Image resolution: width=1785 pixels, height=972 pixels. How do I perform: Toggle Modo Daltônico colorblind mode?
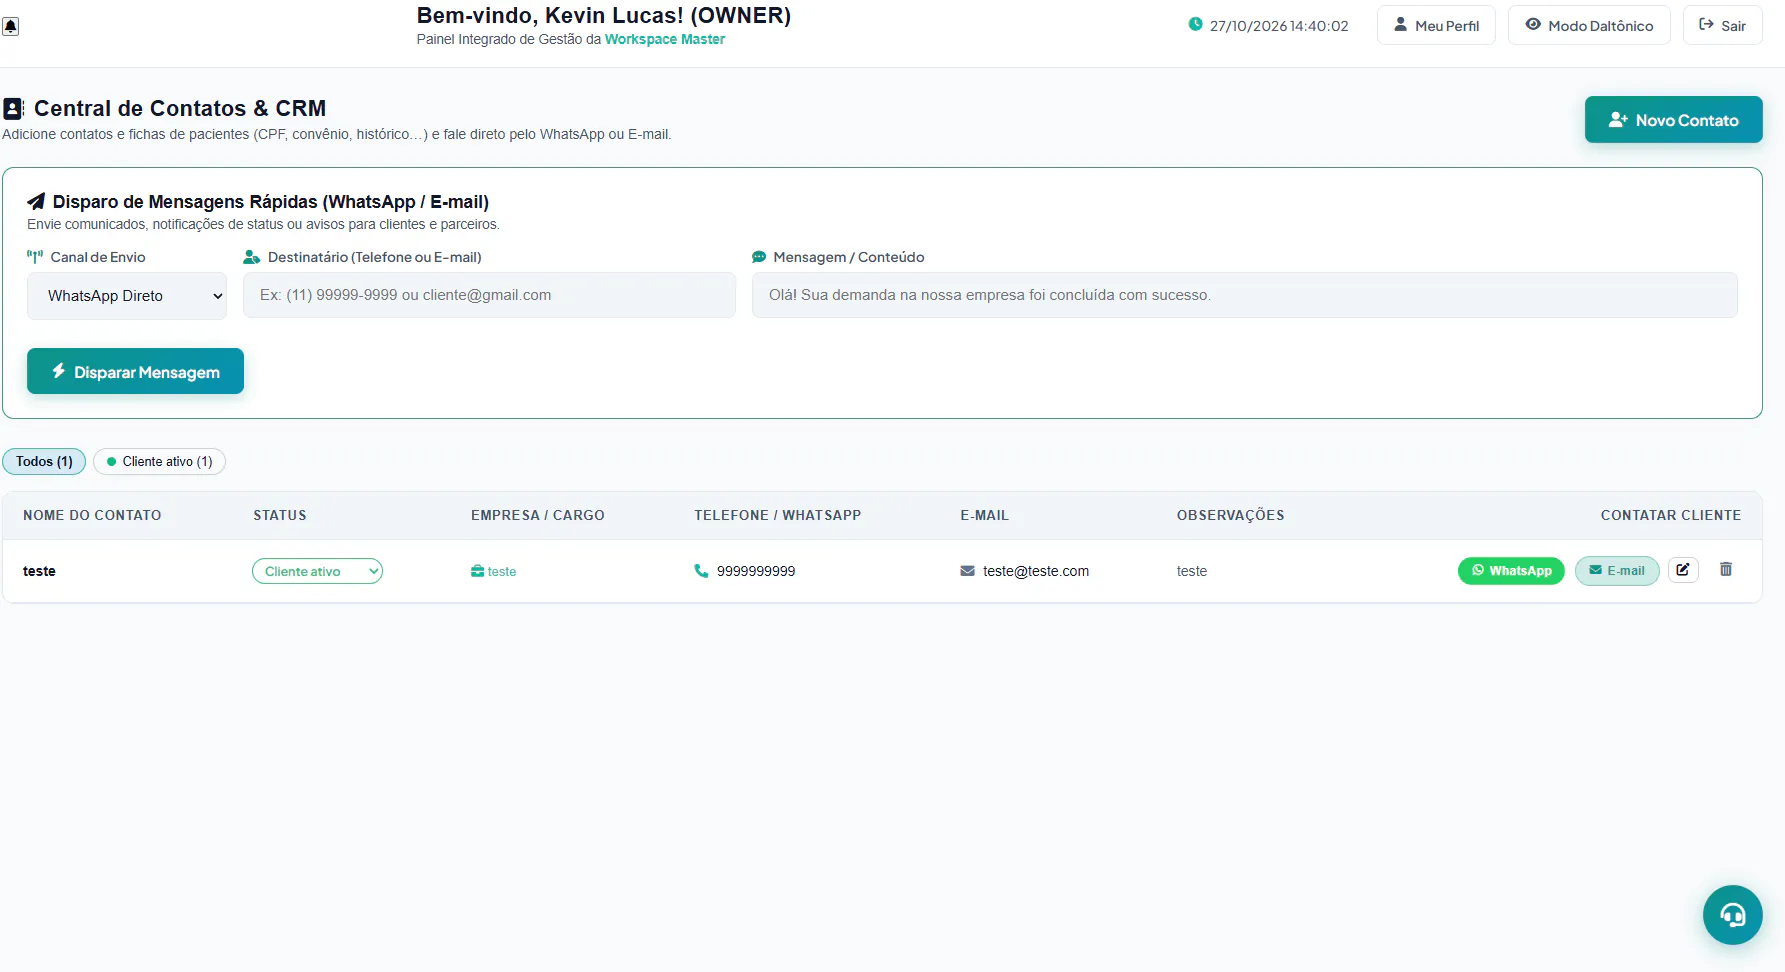point(1589,25)
